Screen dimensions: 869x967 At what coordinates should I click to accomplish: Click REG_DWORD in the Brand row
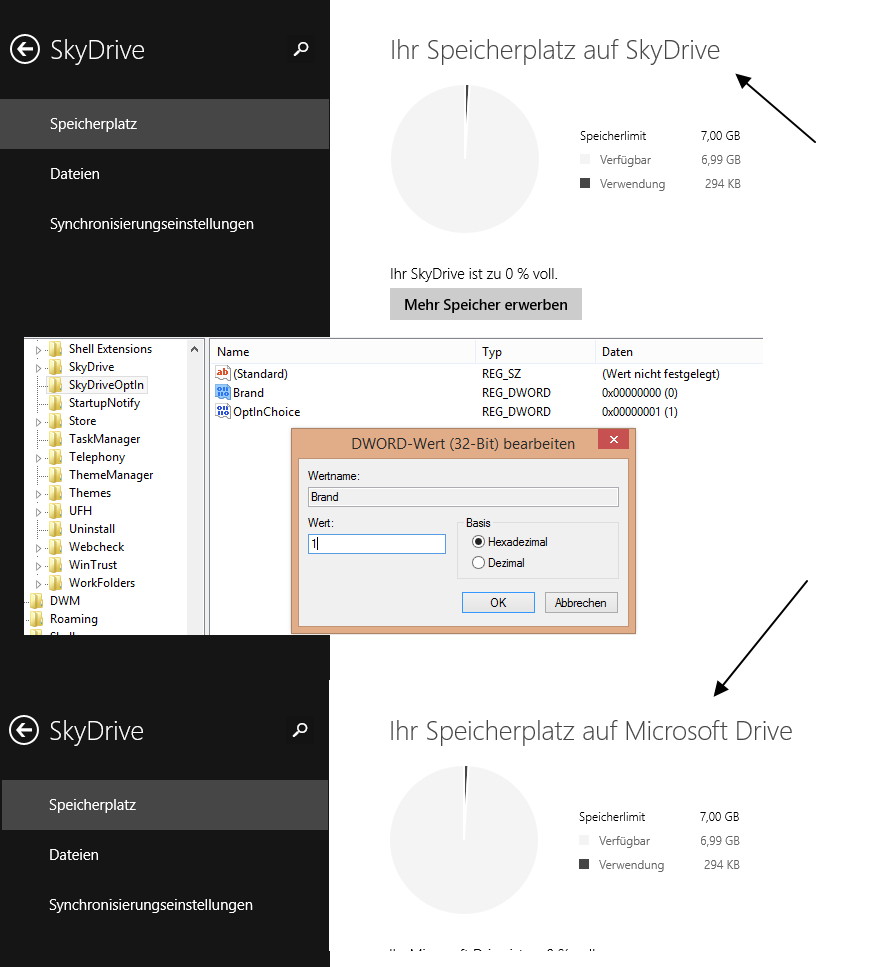click(x=516, y=393)
